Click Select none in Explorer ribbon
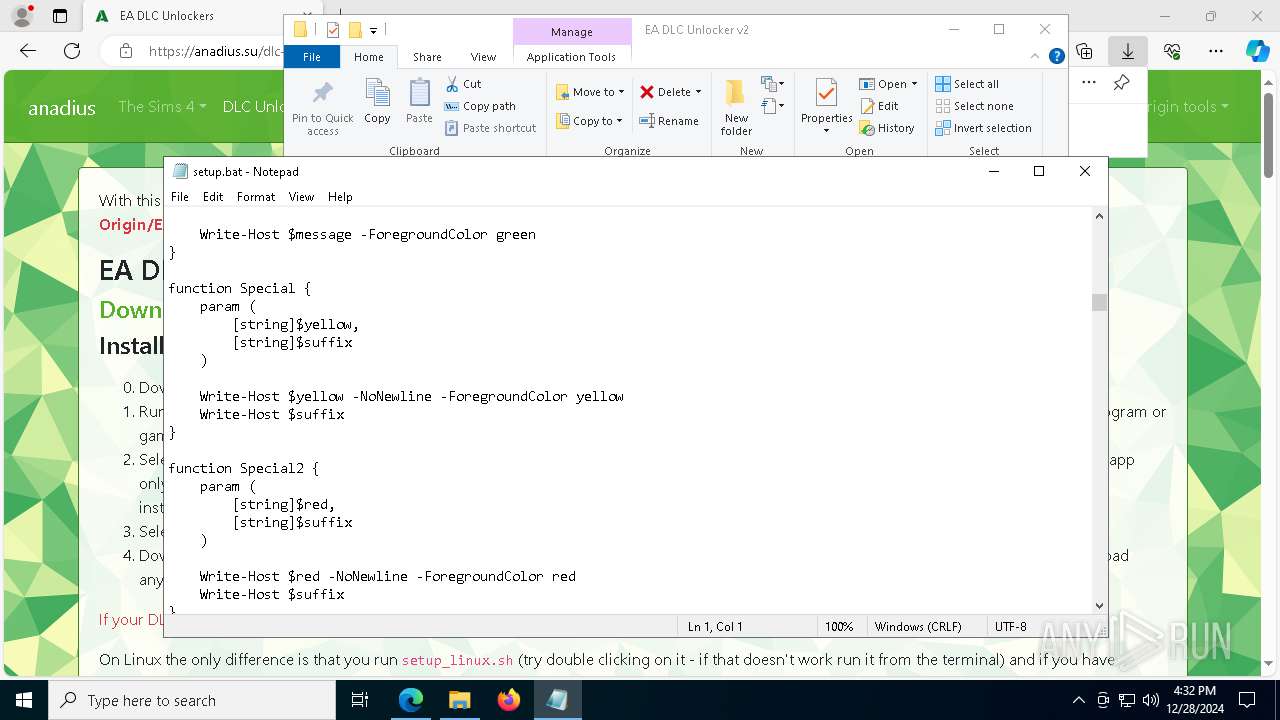Image resolution: width=1280 pixels, height=720 pixels. click(974, 106)
